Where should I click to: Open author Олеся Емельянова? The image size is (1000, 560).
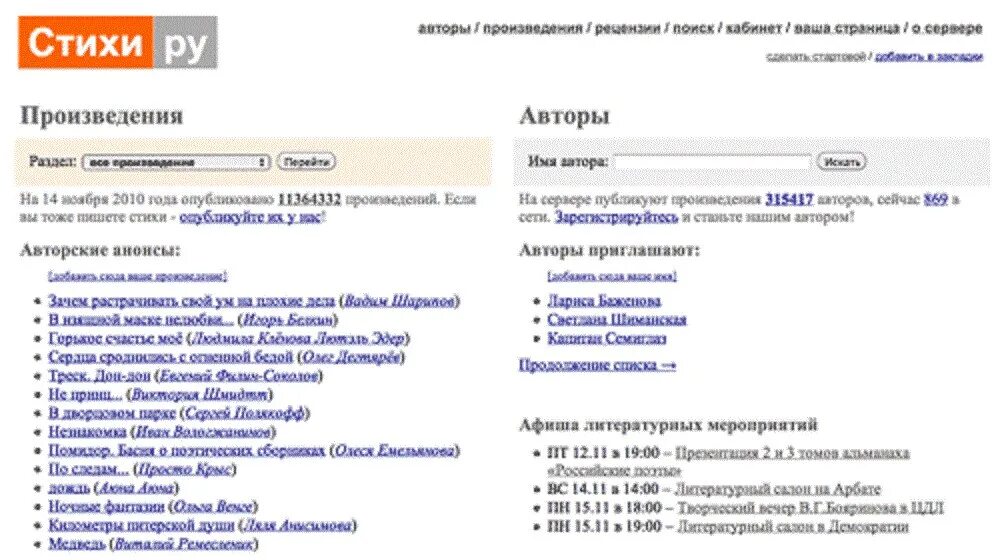(395, 450)
